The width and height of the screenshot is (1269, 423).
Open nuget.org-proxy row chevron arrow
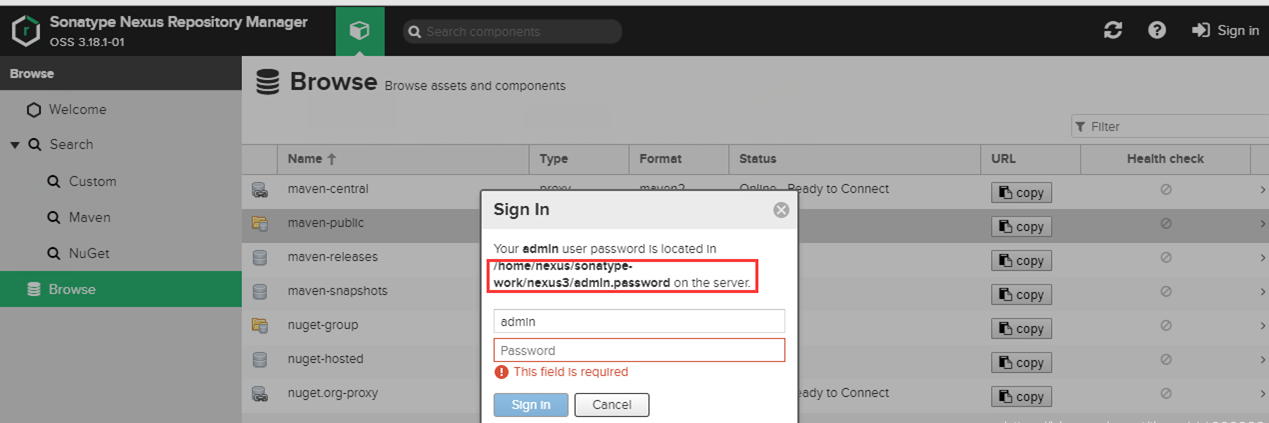click(1262, 394)
